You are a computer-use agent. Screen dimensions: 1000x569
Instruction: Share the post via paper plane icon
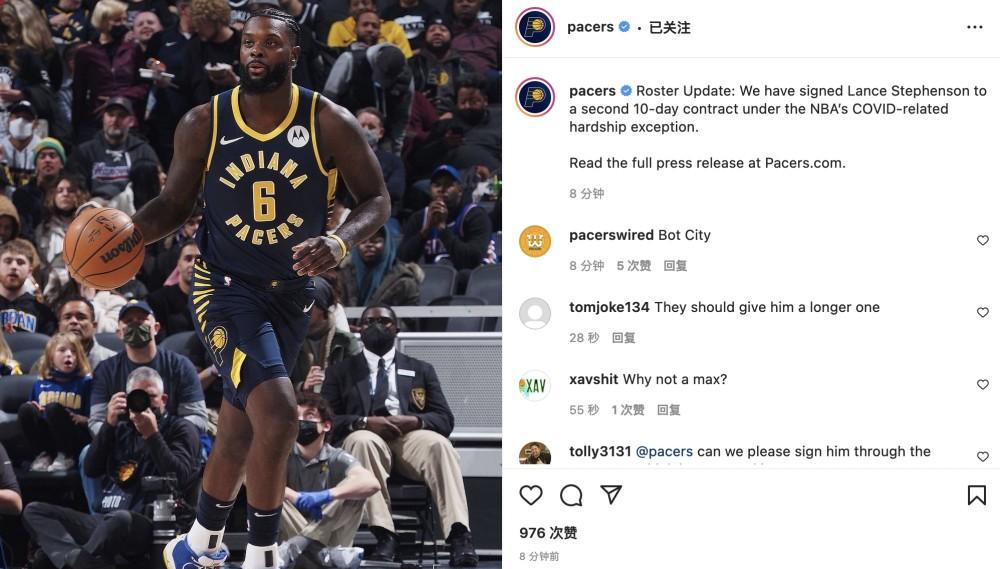coord(611,494)
